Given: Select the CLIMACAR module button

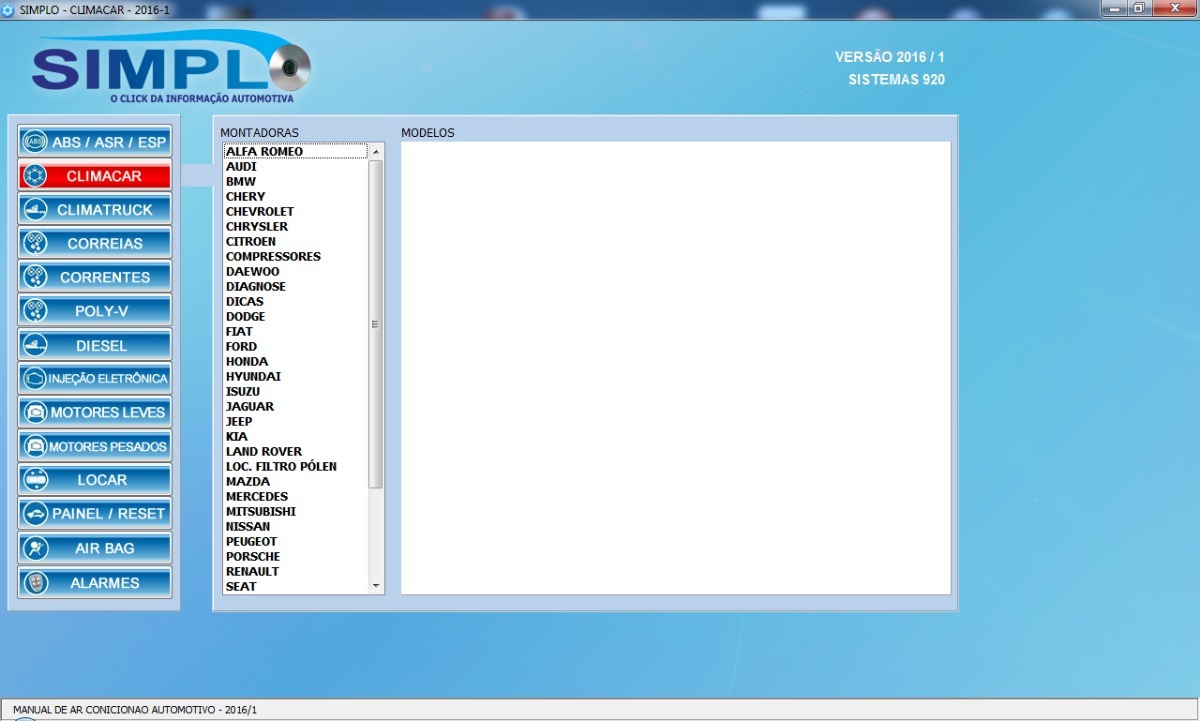Looking at the screenshot, I should click(x=95, y=176).
